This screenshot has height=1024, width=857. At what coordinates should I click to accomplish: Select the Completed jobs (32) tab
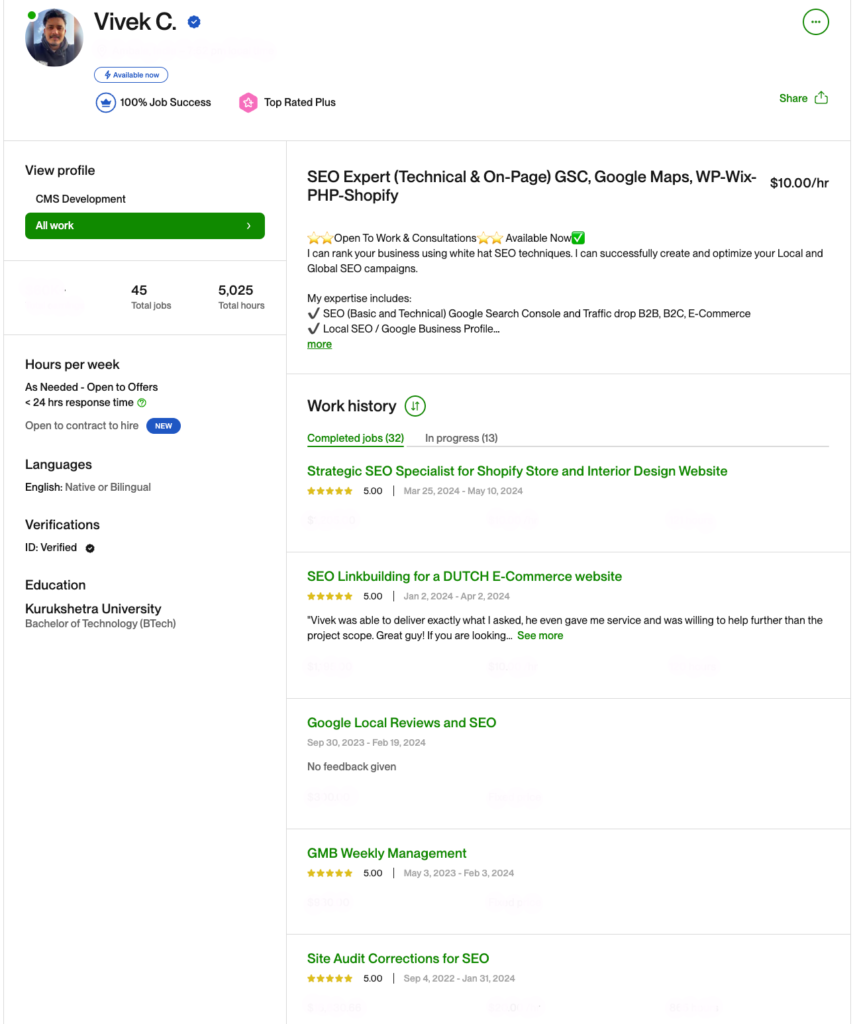point(355,438)
